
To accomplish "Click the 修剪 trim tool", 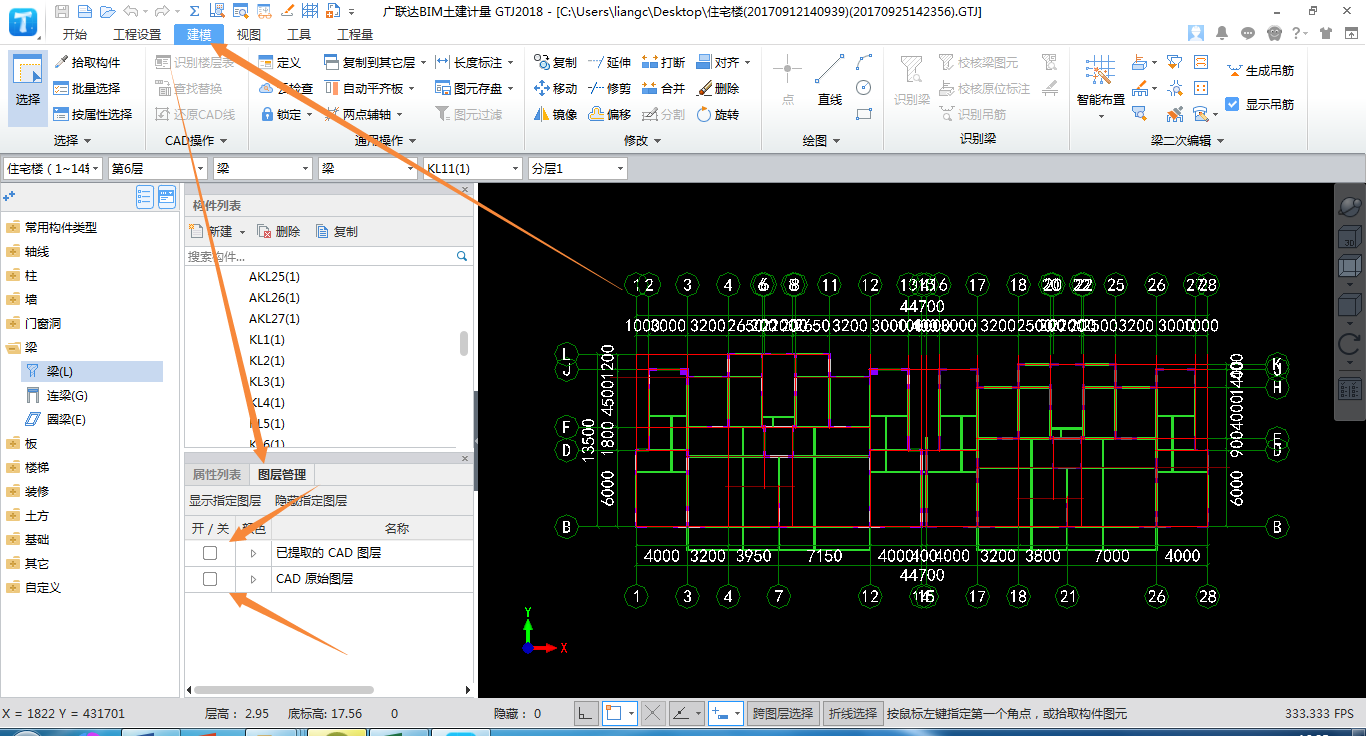I will click(x=609, y=88).
